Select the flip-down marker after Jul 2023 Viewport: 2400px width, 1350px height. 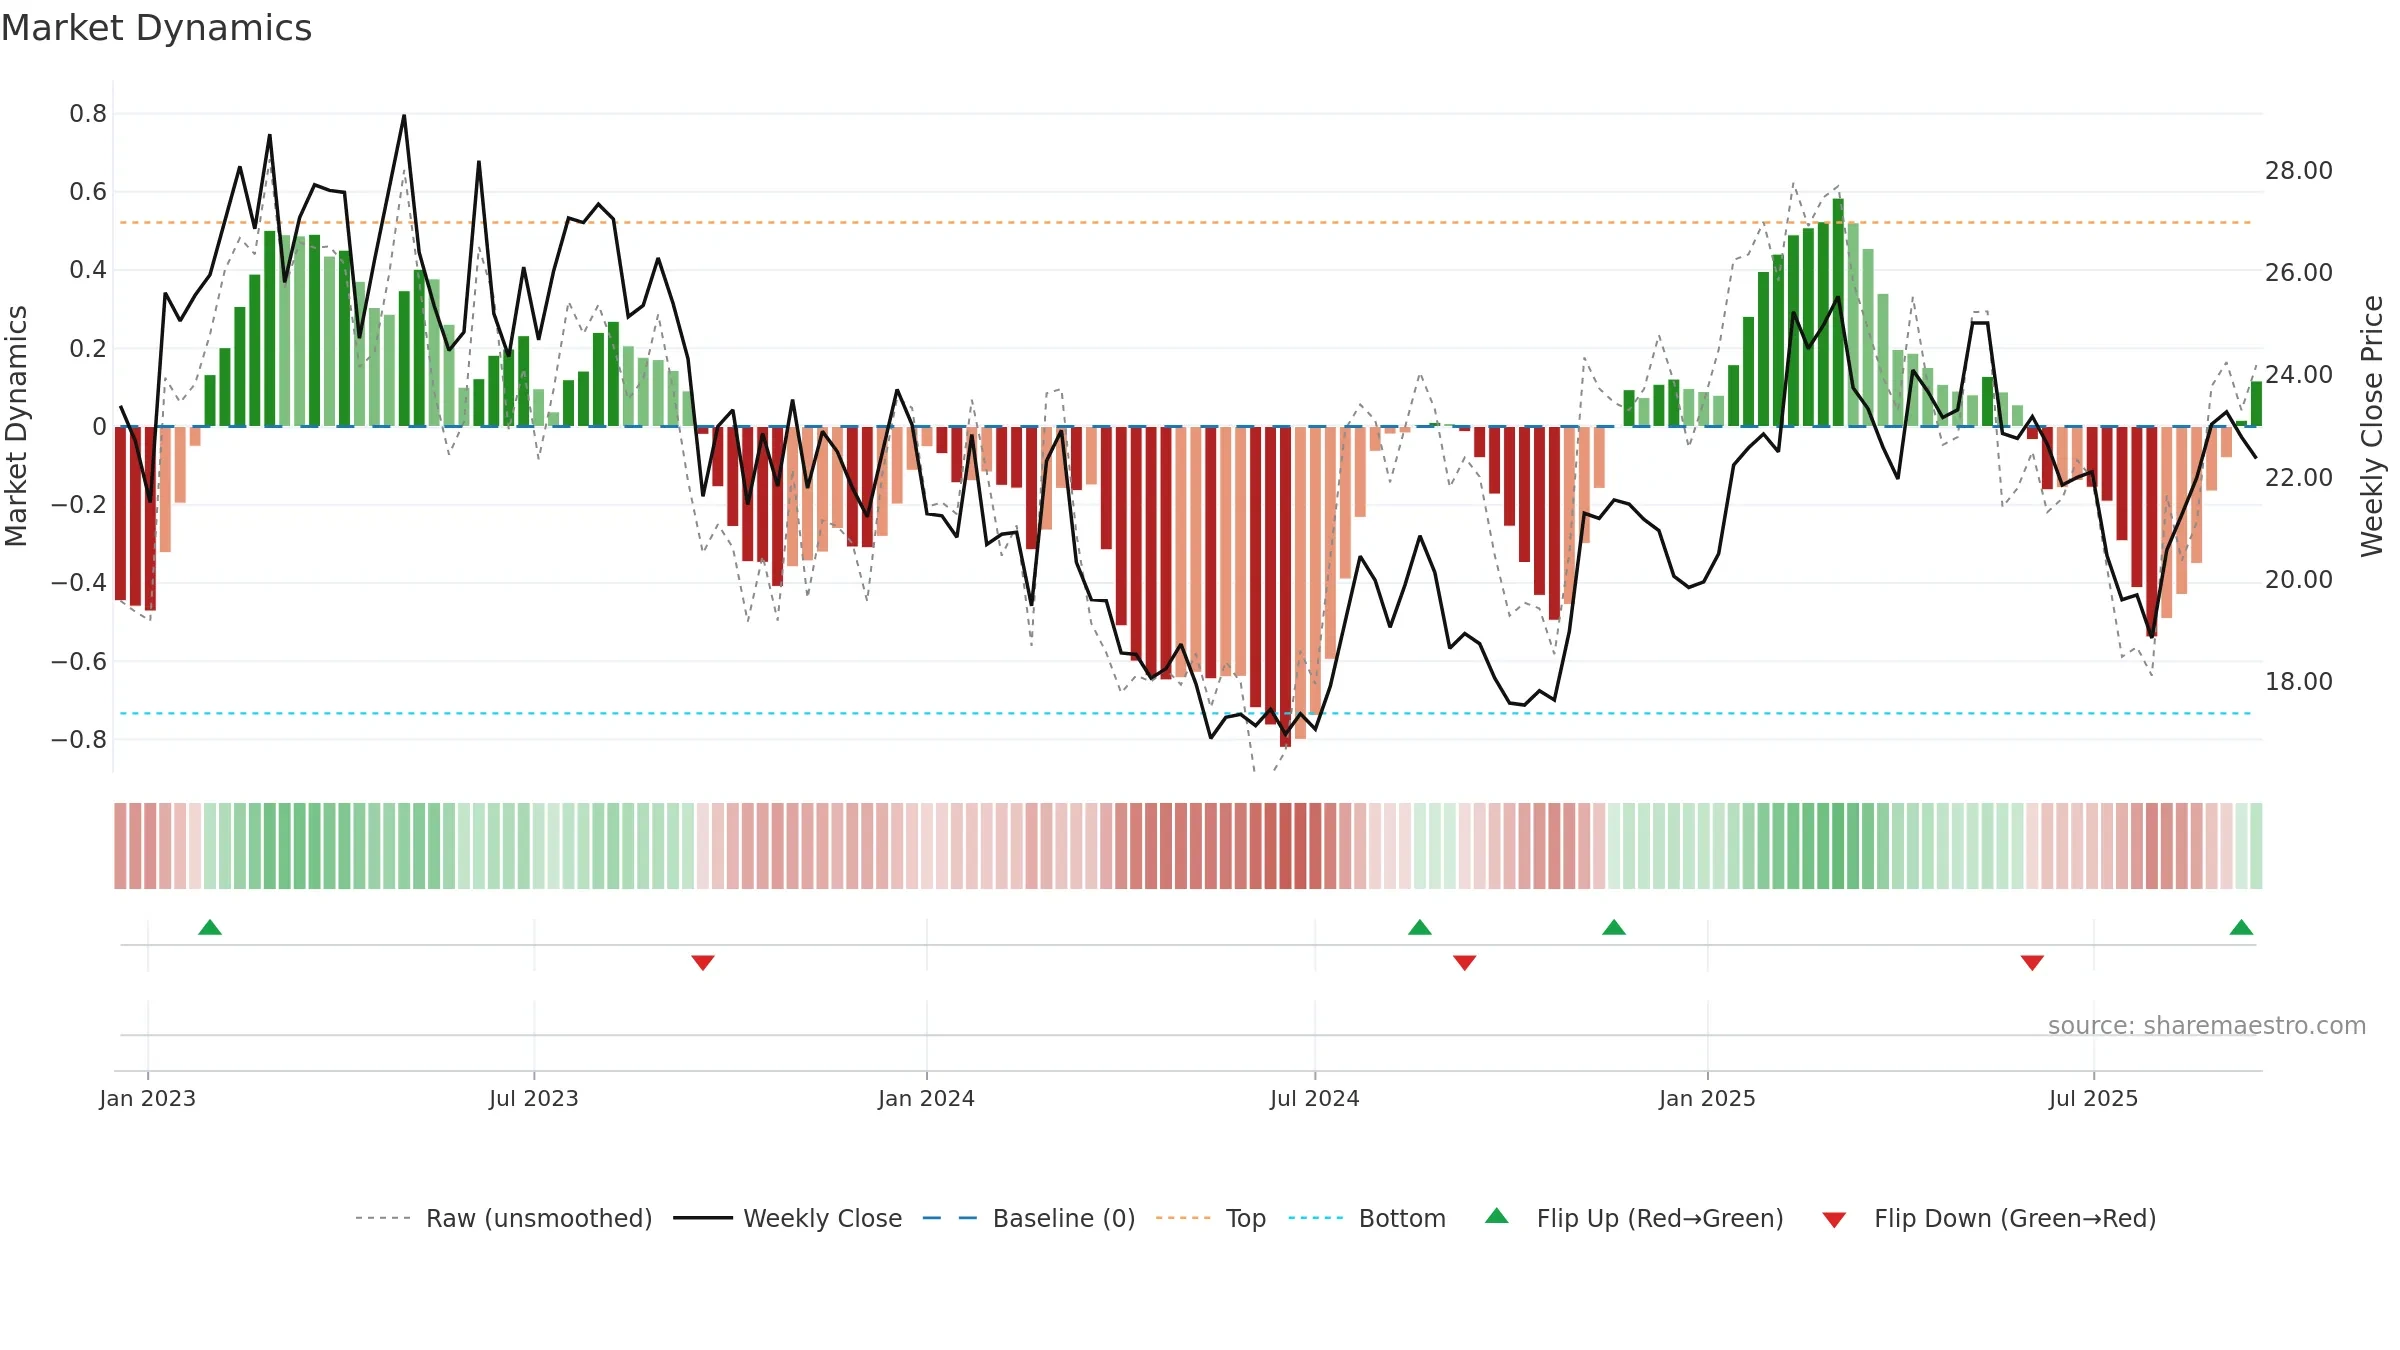[703, 962]
